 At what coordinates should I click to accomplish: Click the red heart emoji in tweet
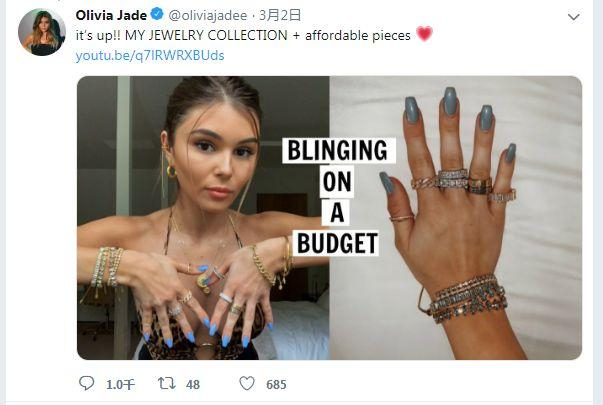pos(425,34)
